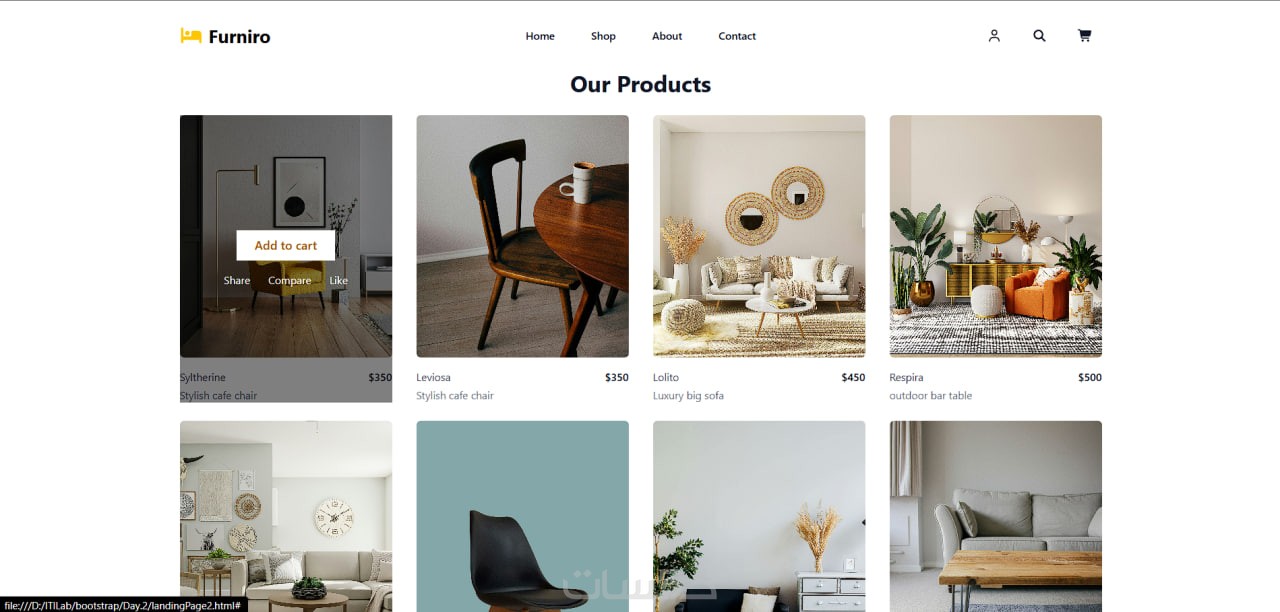The height and width of the screenshot is (612, 1280).
Task: Compare the Syltherine product
Action: point(290,281)
